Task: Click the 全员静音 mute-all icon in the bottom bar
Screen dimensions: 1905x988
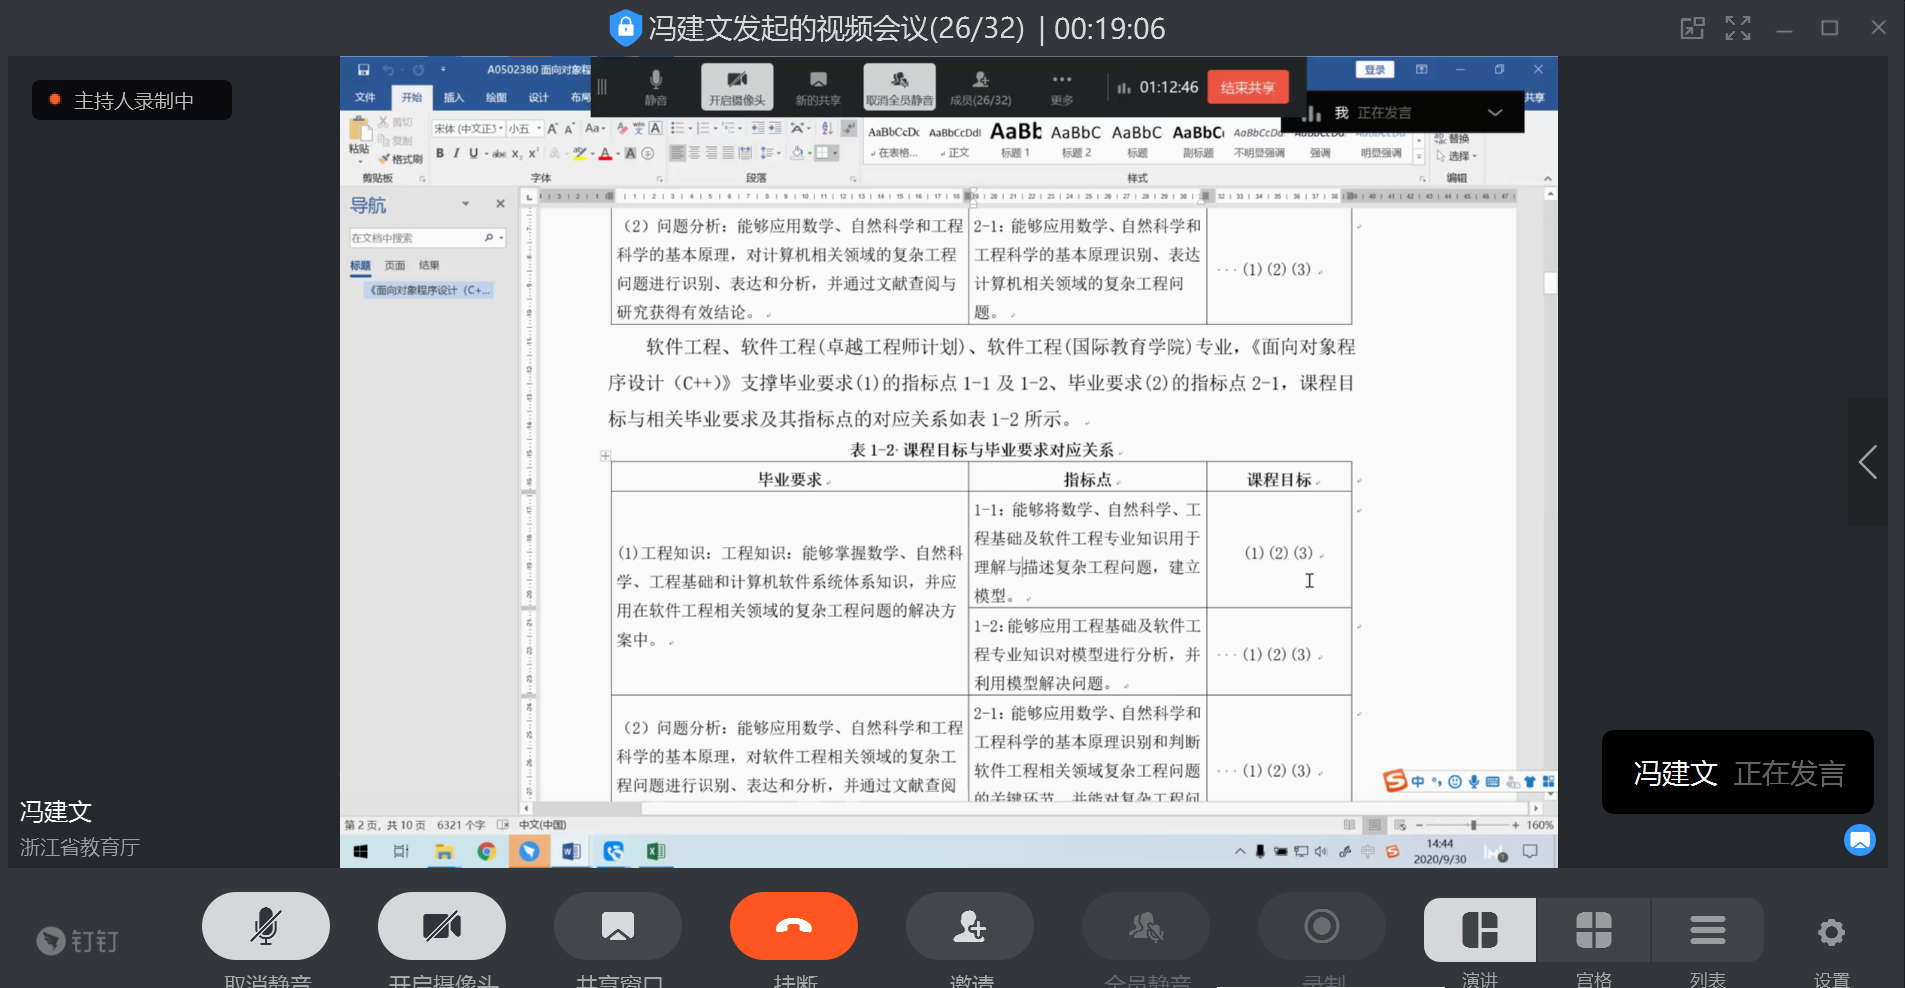Action: tap(1146, 926)
